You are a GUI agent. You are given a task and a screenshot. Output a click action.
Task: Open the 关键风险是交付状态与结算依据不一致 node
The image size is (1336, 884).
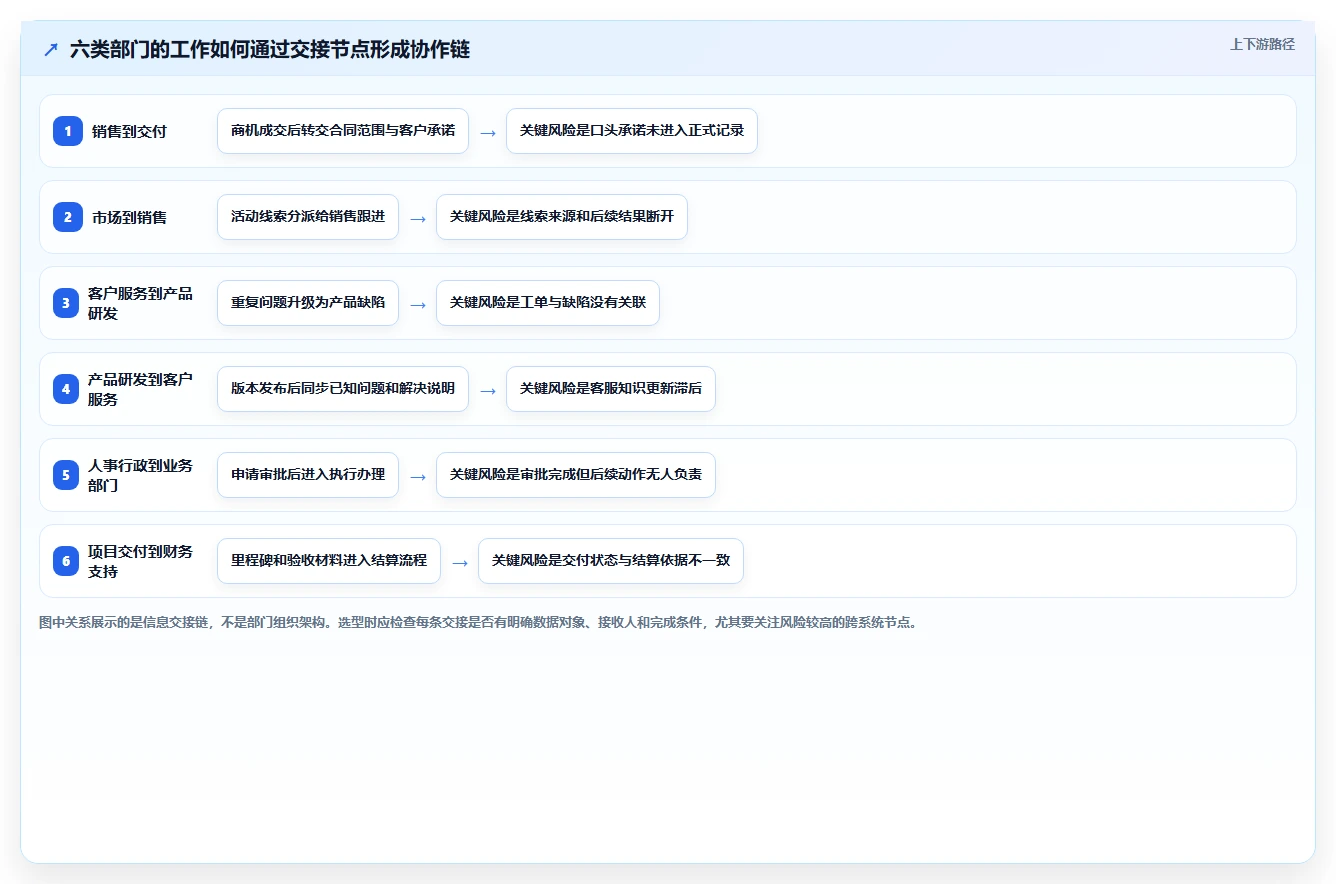click(x=611, y=561)
